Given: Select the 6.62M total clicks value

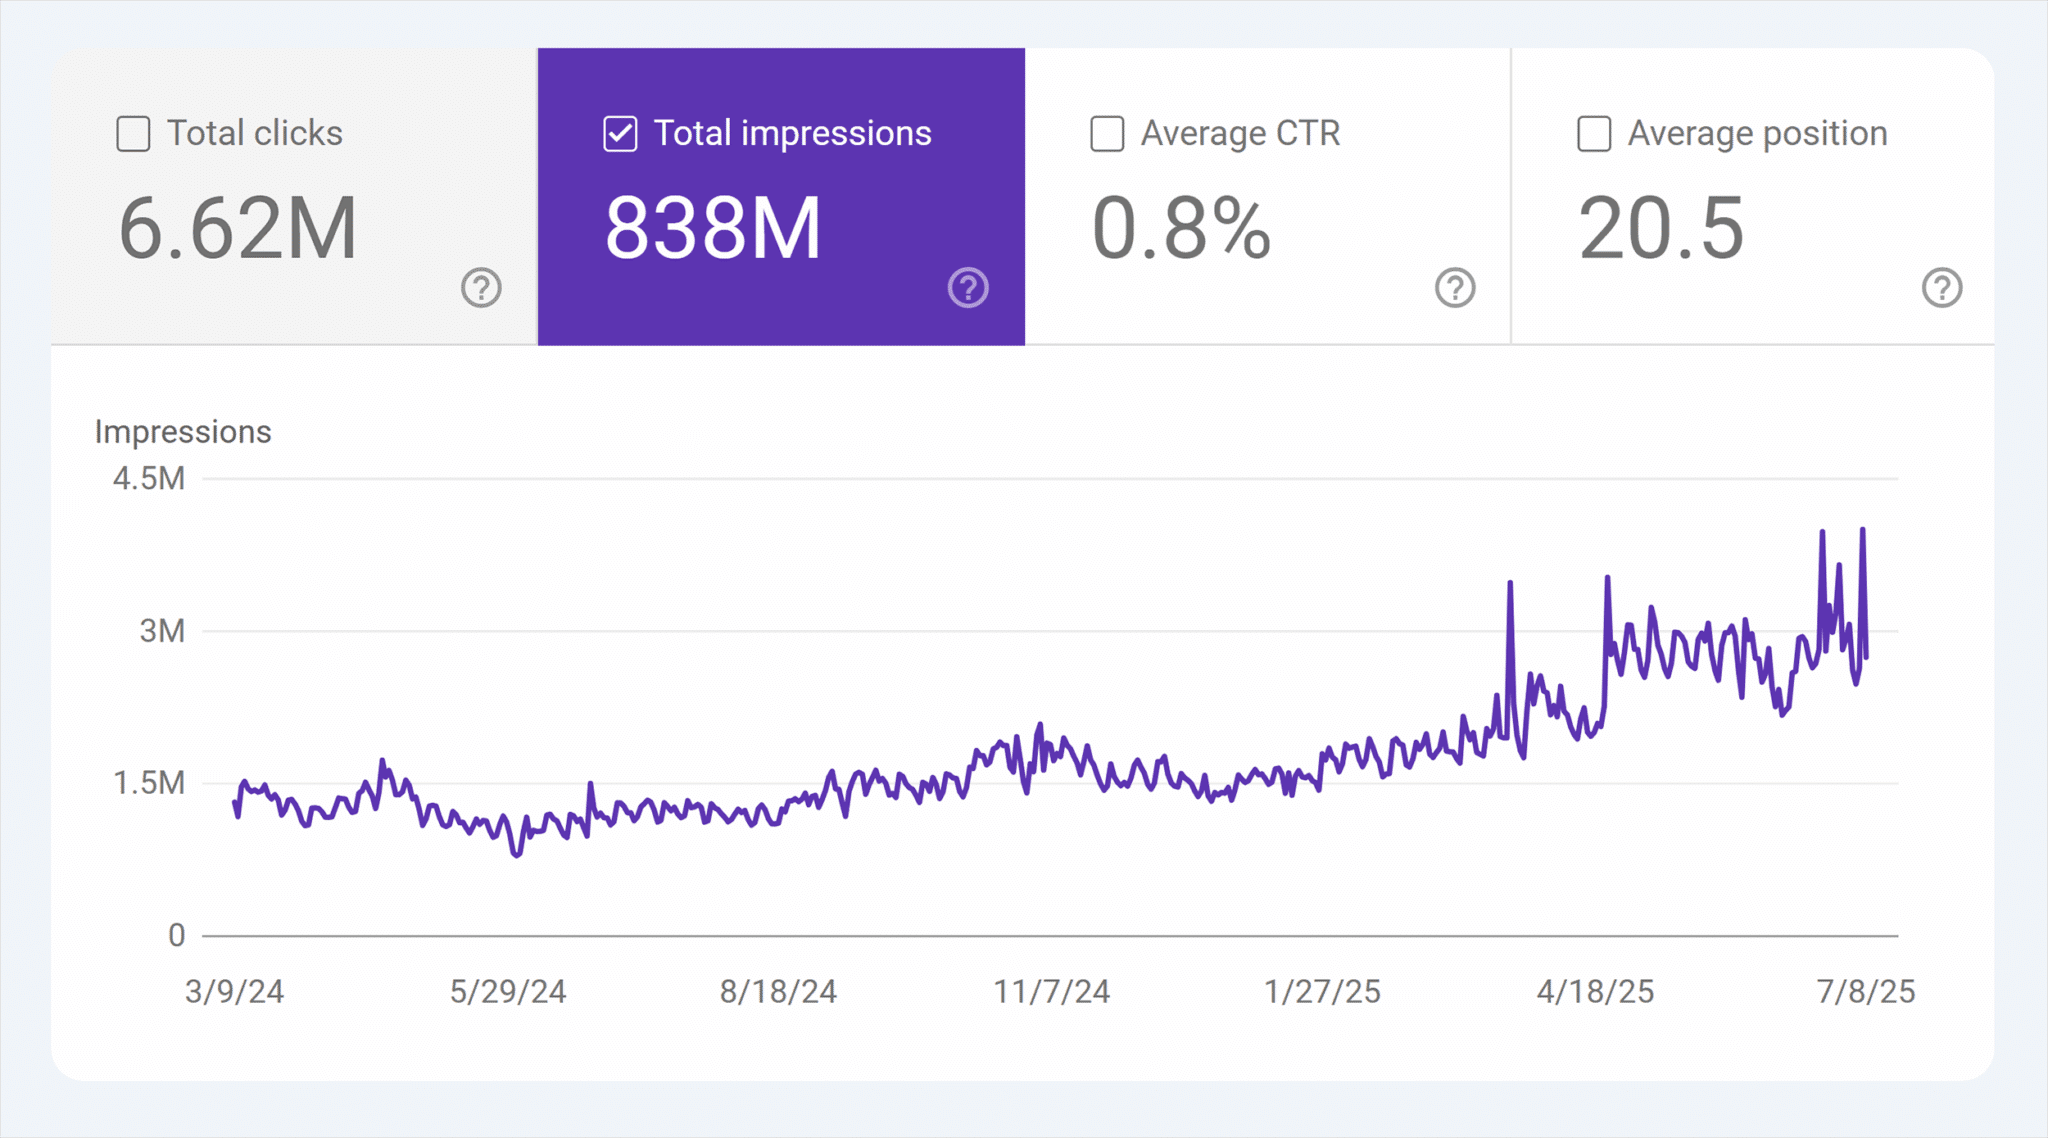Looking at the screenshot, I should tap(238, 229).
